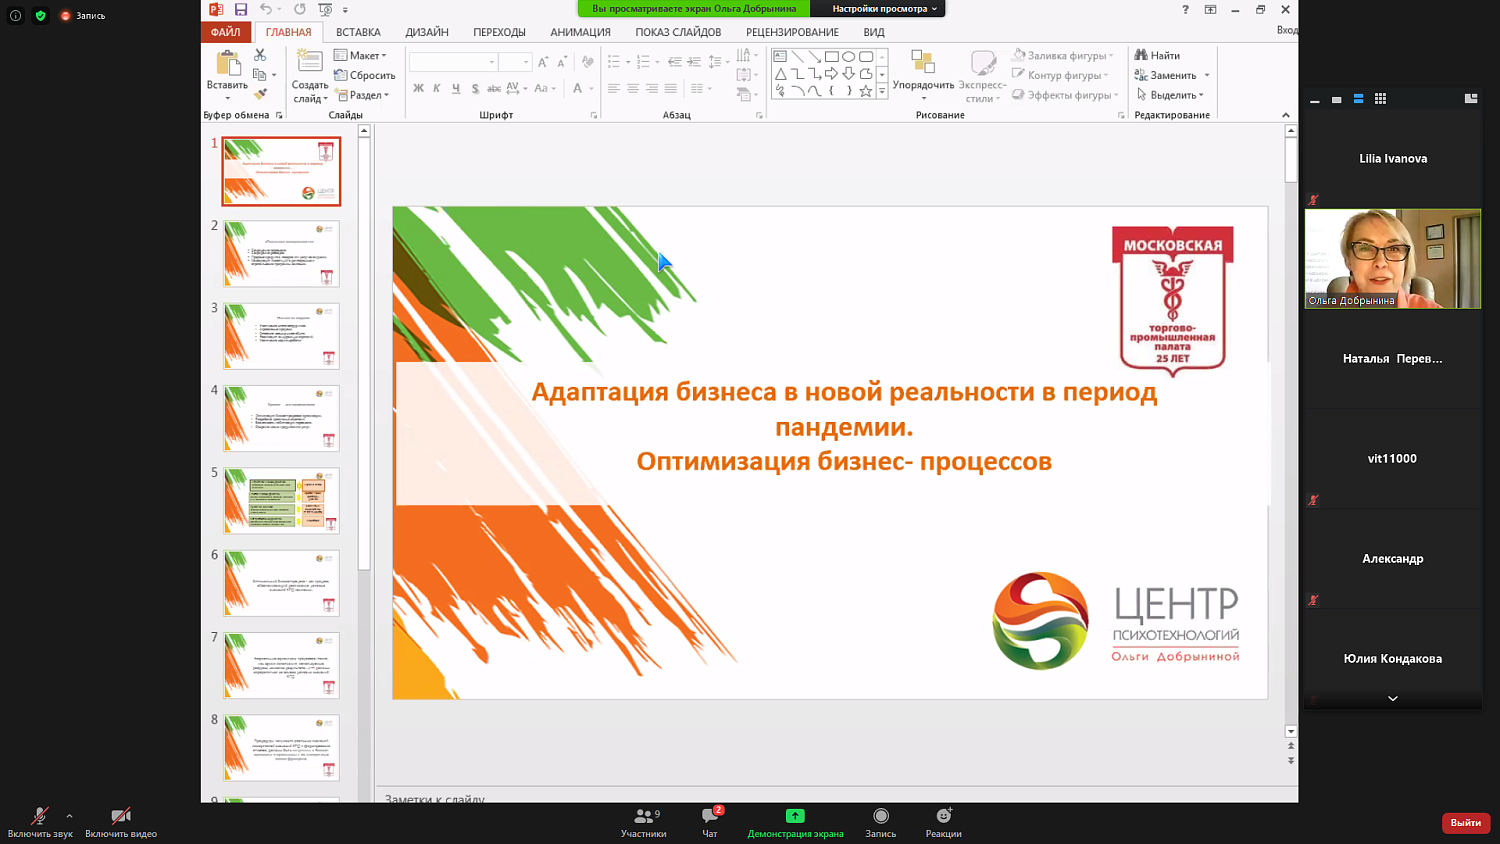Click the Find binoculars icon

[1141, 55]
